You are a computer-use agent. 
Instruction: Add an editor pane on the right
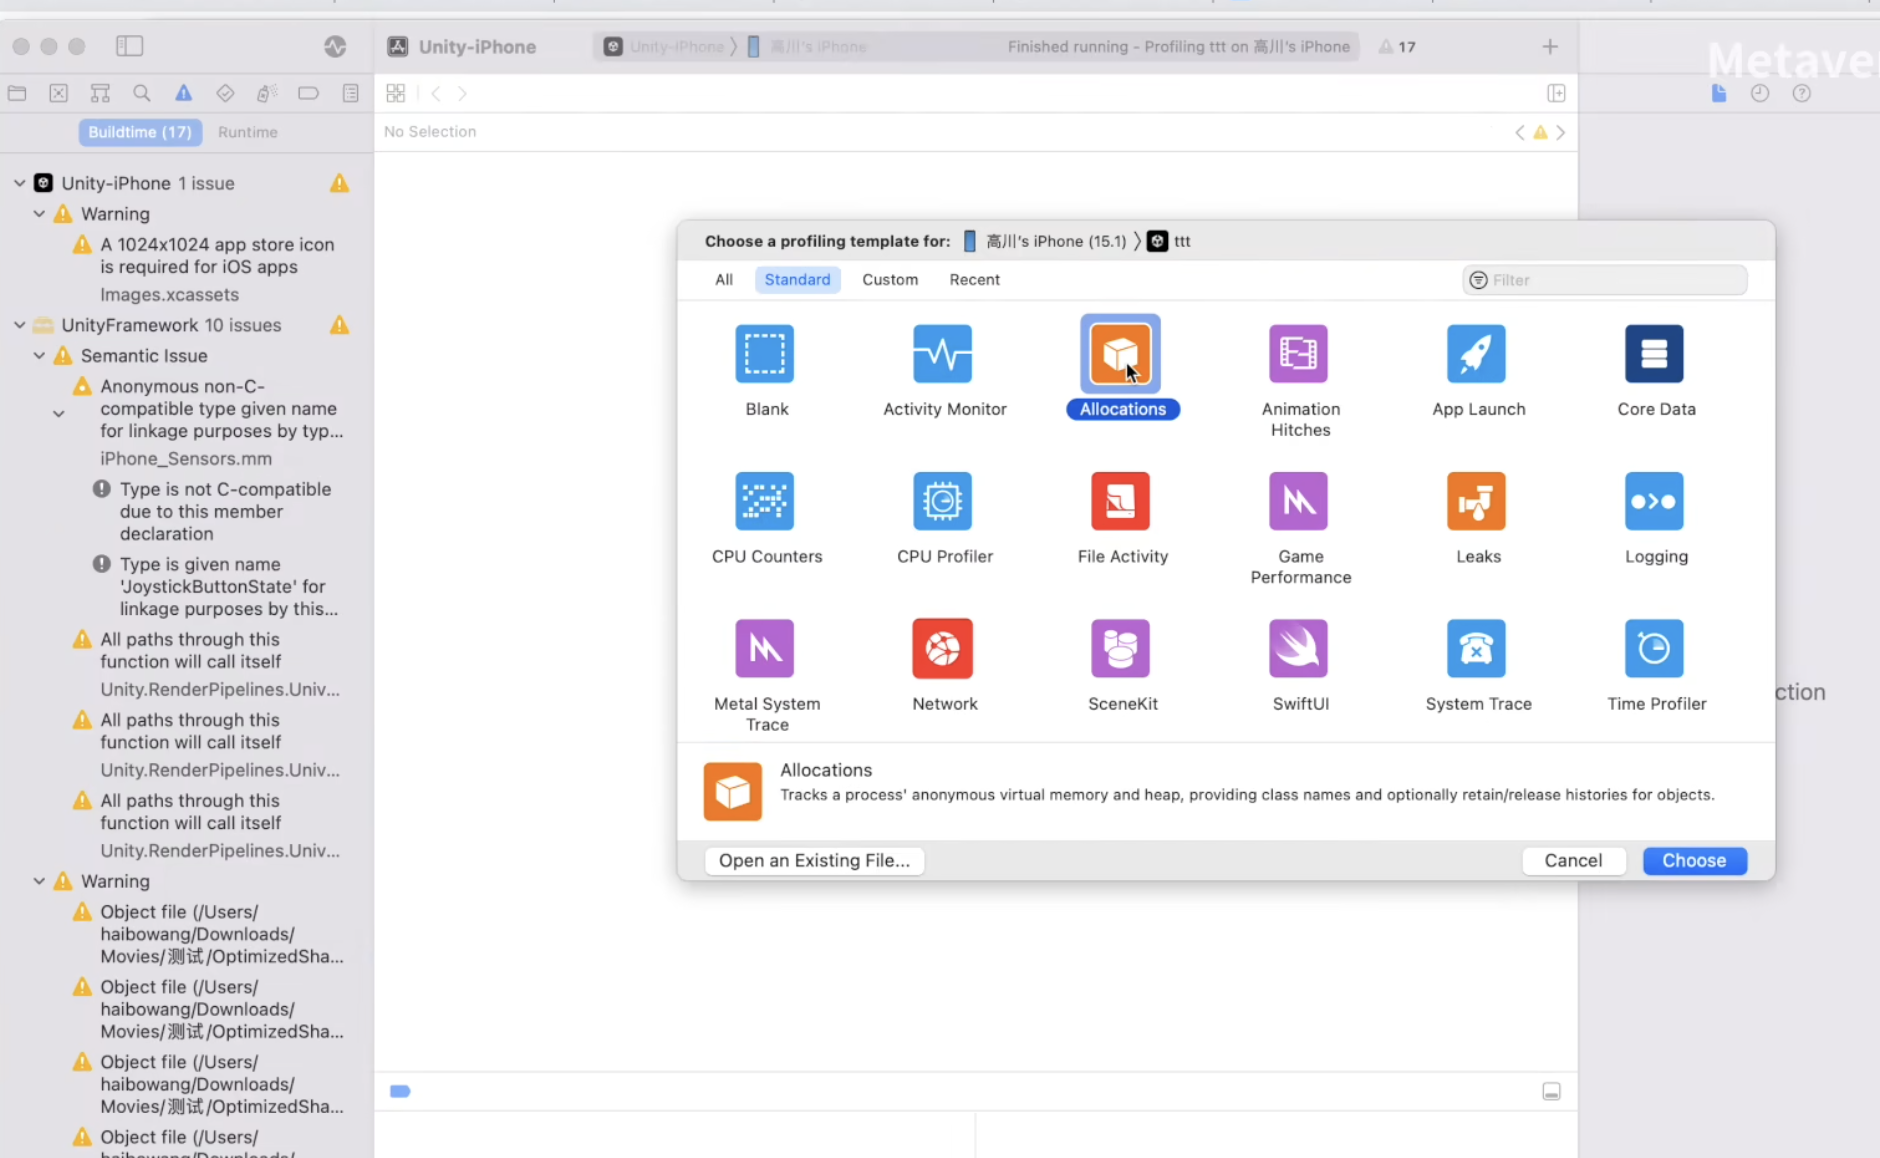coord(1556,93)
